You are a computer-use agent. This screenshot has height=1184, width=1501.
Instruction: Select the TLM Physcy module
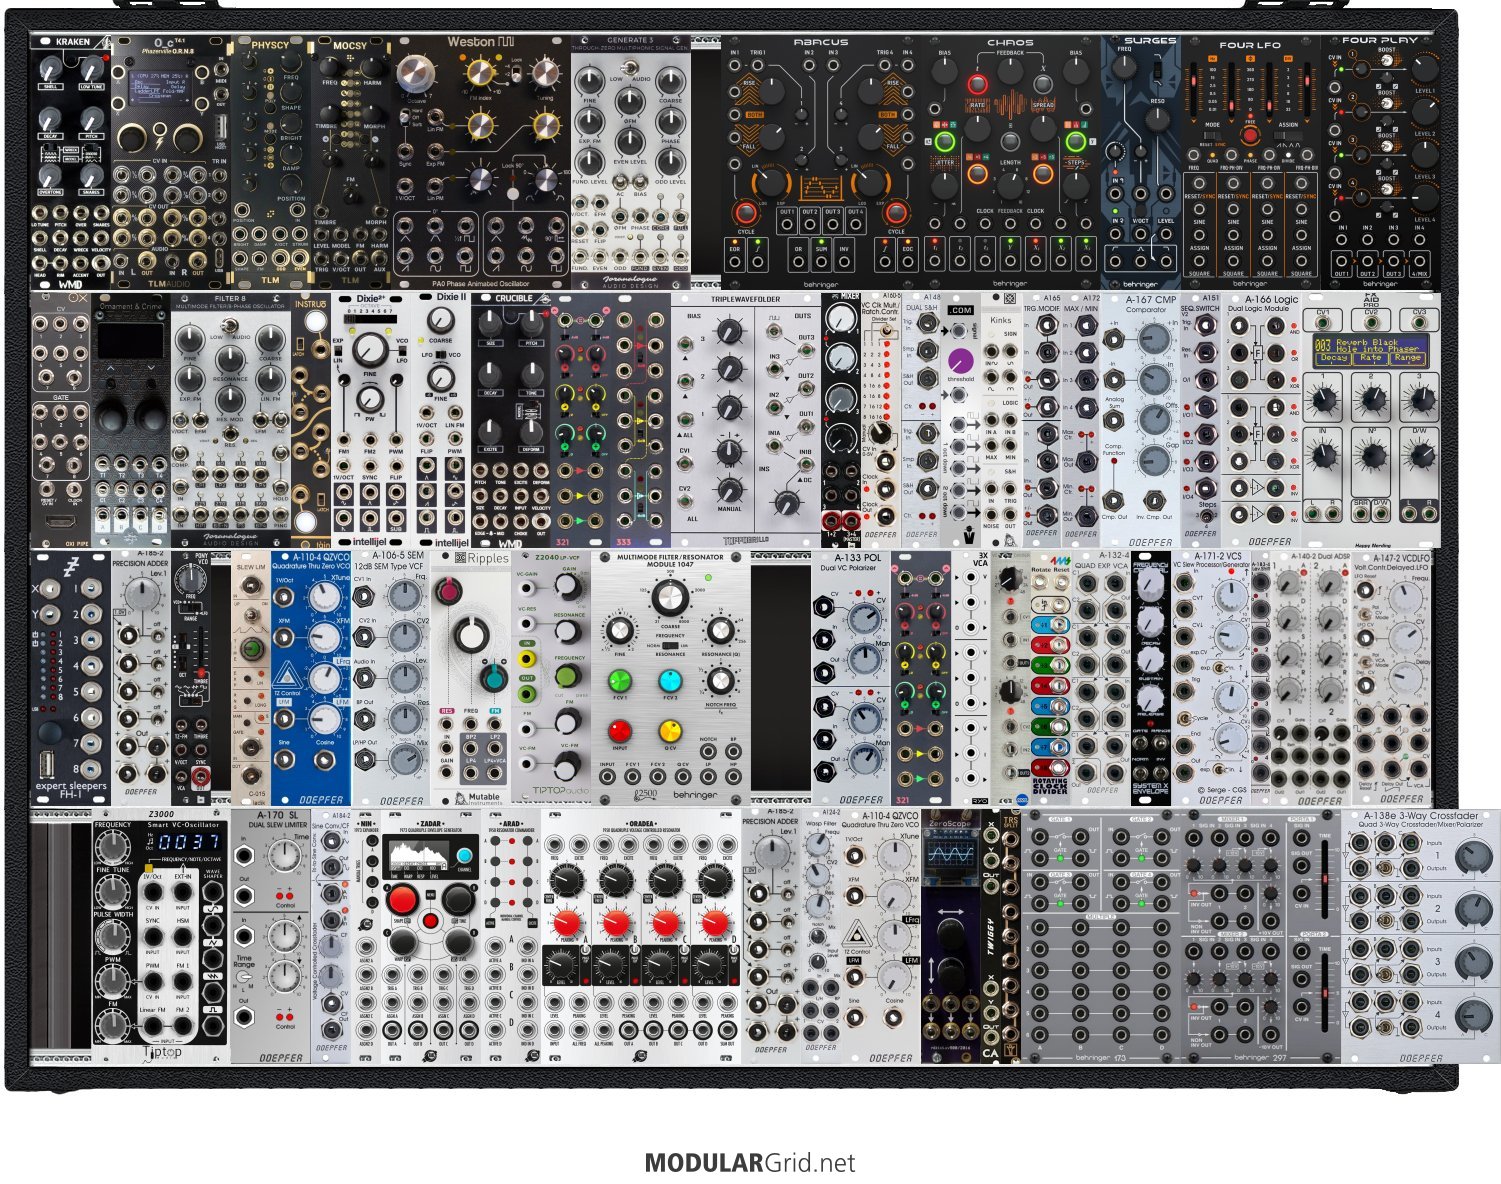click(270, 161)
